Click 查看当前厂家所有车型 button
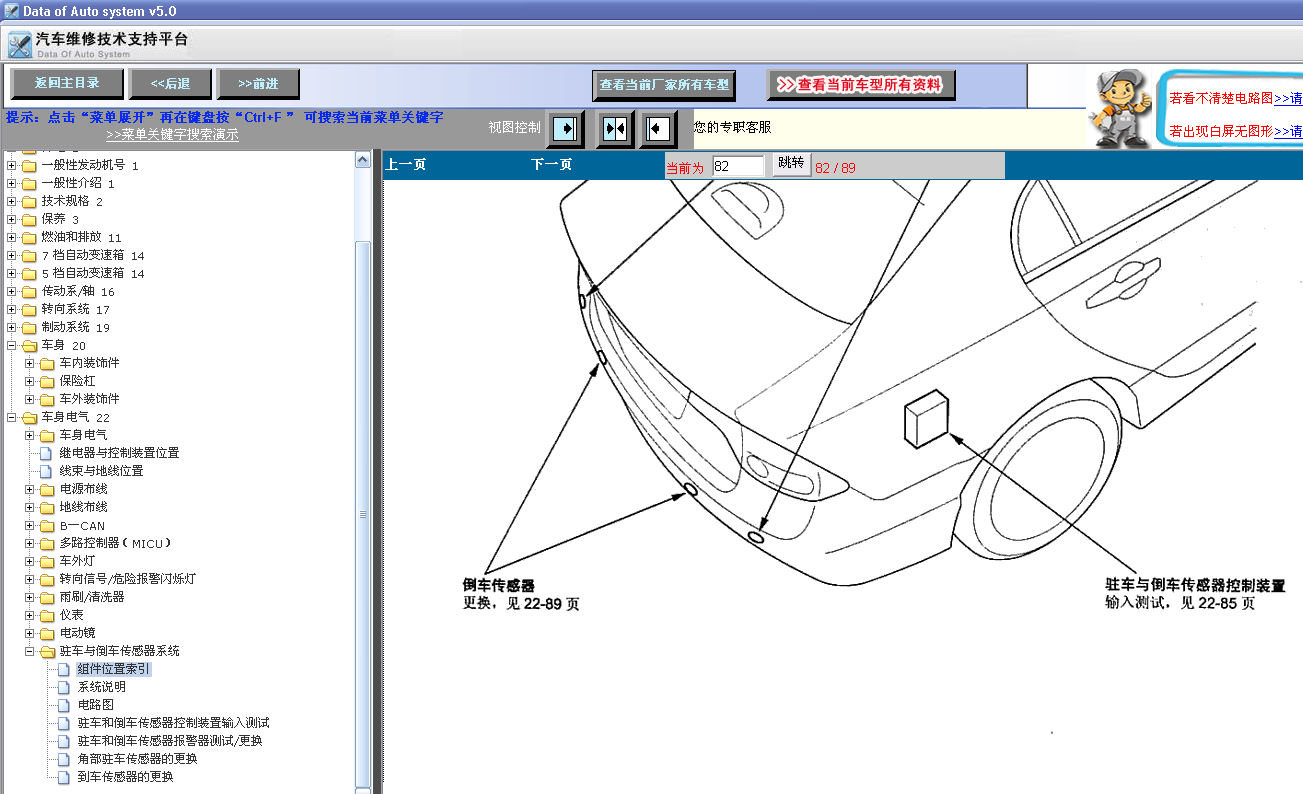 coord(665,85)
